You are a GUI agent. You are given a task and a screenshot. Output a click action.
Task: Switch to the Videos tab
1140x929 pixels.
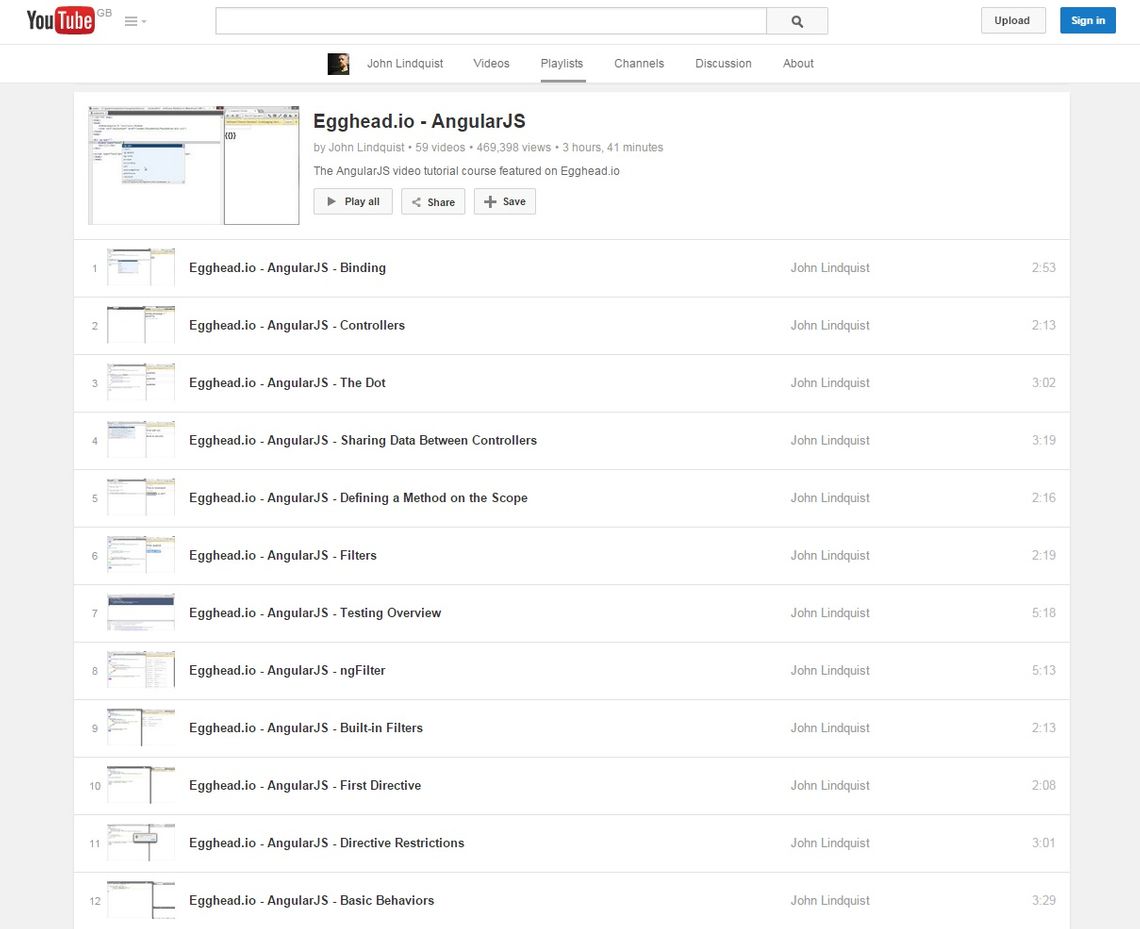pyautogui.click(x=491, y=64)
